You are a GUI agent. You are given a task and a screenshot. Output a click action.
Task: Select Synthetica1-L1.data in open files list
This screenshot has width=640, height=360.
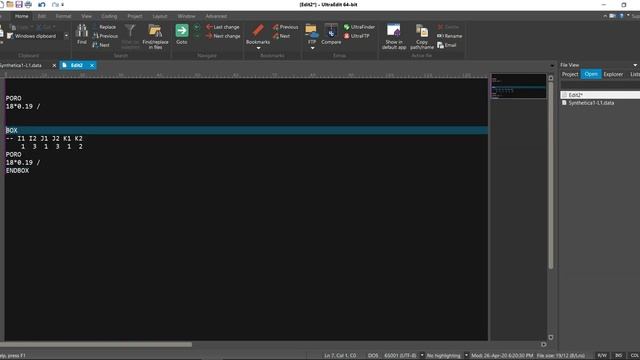coord(591,103)
